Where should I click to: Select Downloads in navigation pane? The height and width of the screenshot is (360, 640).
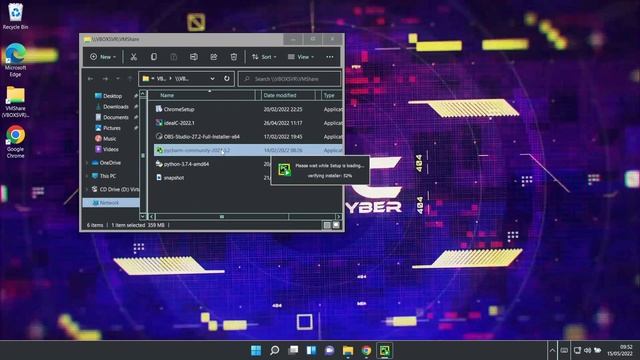(116, 107)
